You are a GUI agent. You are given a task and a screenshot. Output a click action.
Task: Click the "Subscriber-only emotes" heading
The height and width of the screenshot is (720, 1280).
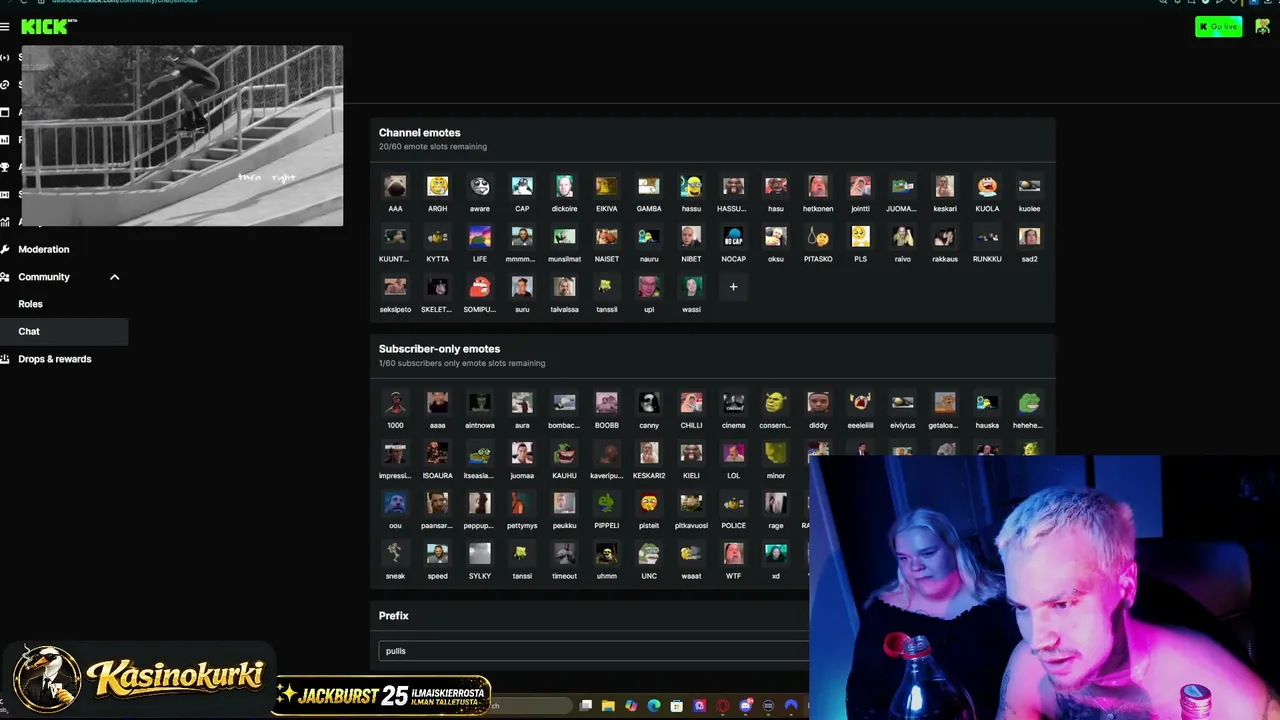click(x=439, y=349)
